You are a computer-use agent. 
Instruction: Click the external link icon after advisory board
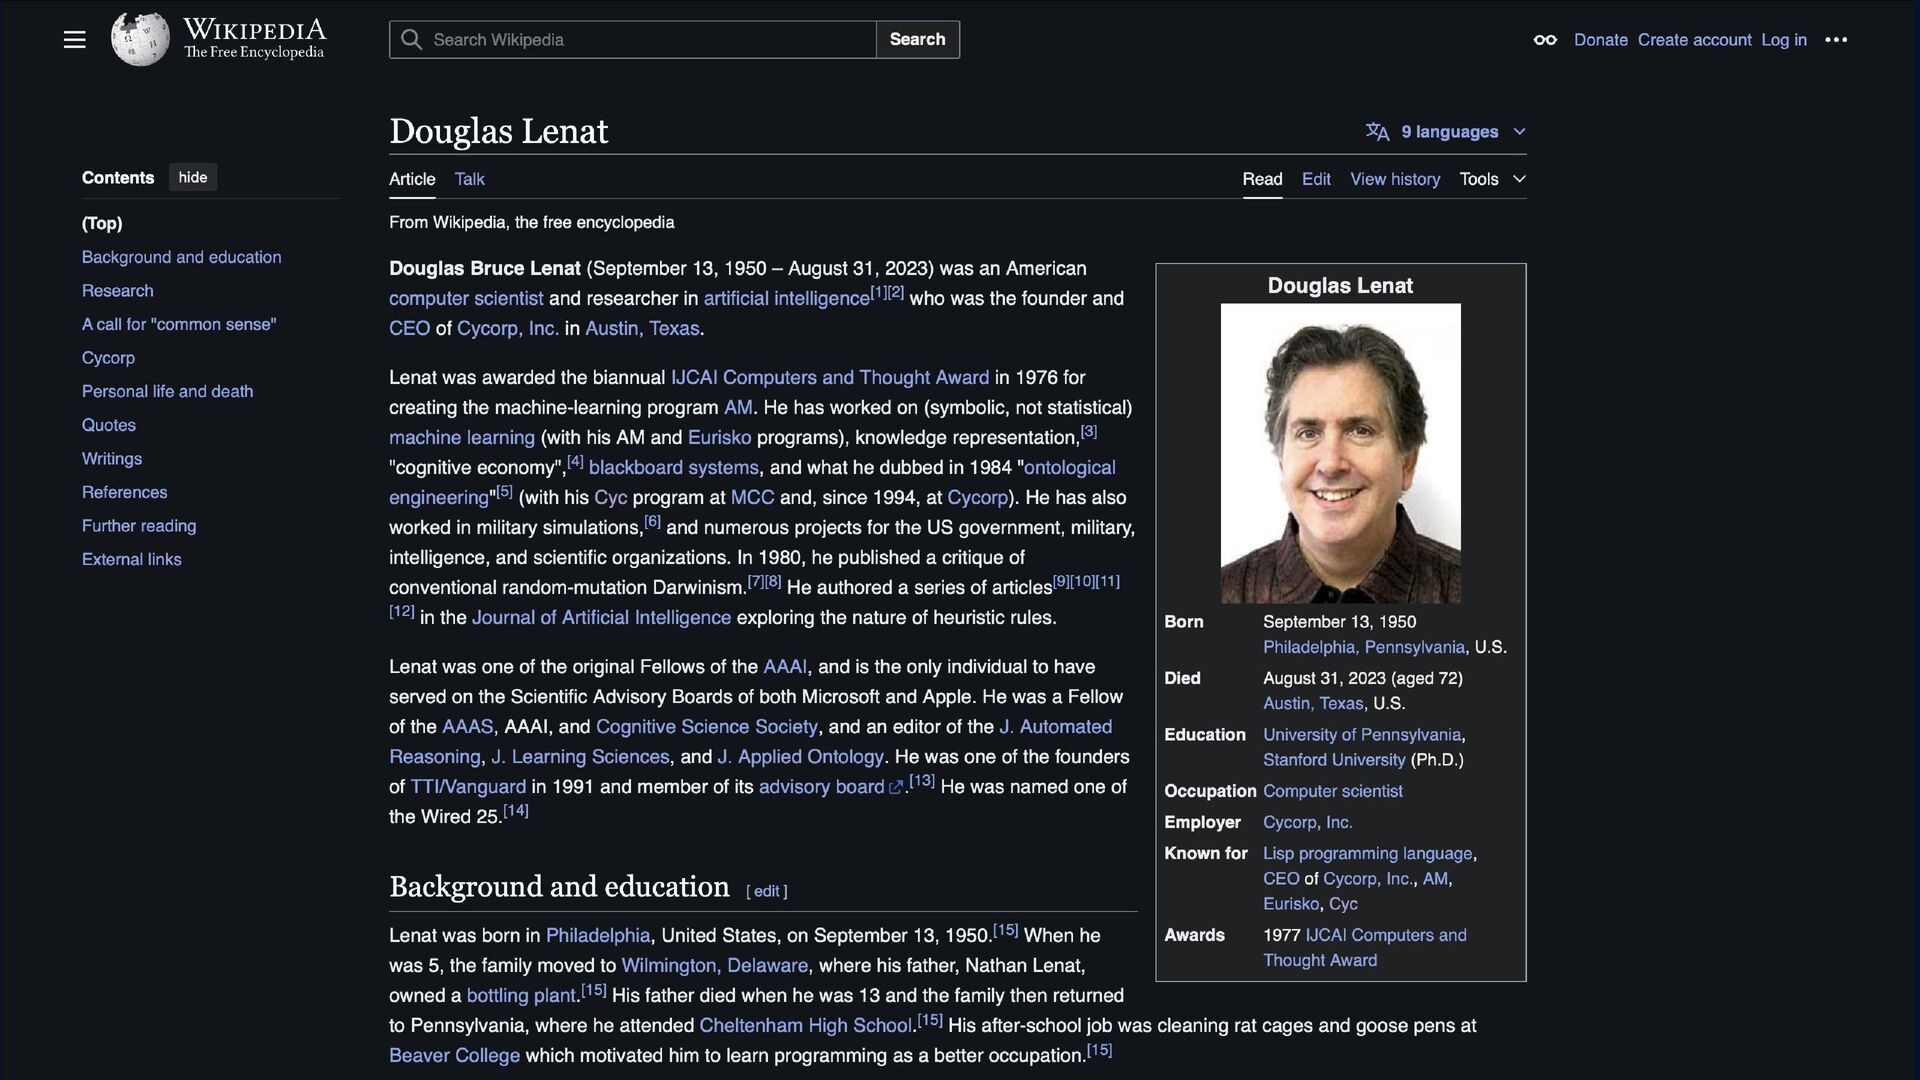coord(896,788)
